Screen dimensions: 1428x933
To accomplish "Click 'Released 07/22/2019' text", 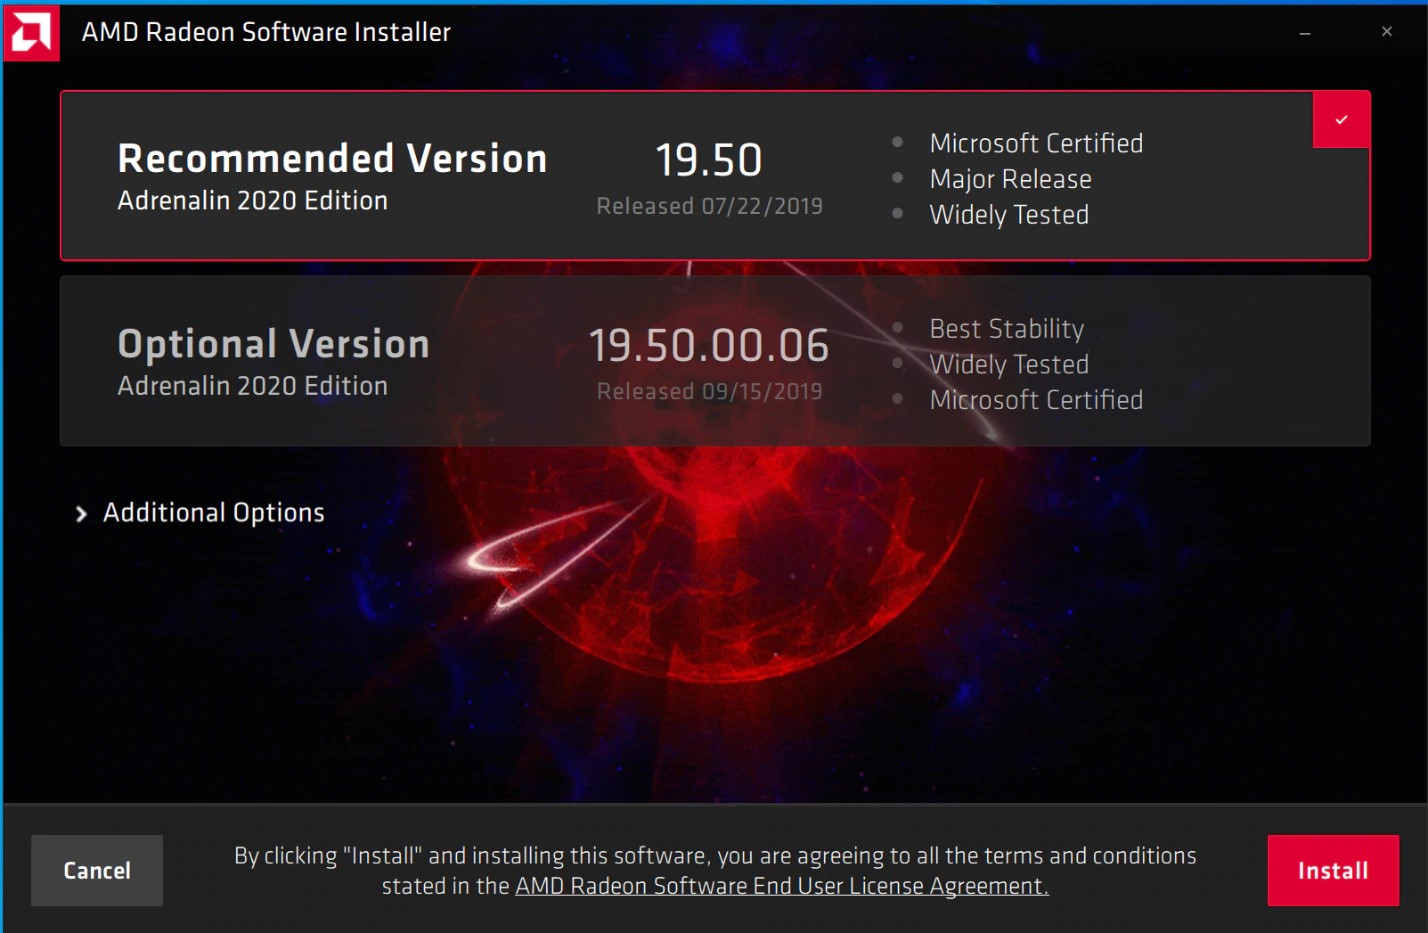I will coord(710,206).
